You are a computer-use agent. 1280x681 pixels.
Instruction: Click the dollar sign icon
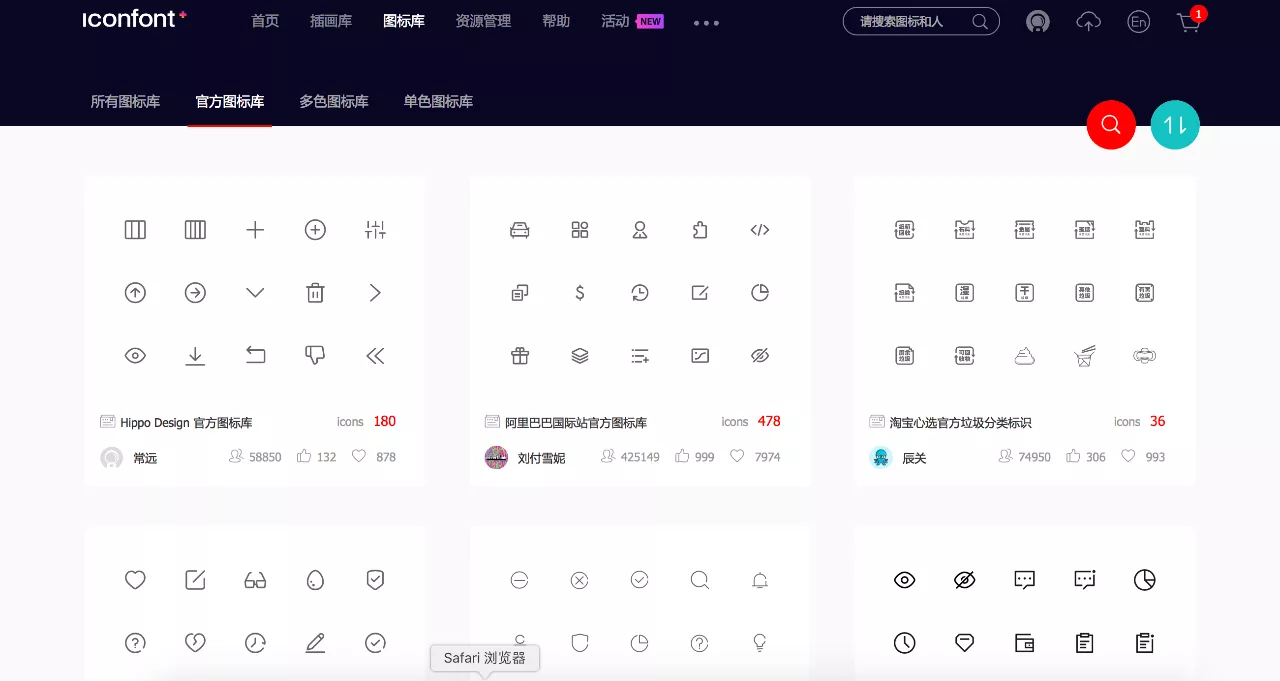point(580,292)
